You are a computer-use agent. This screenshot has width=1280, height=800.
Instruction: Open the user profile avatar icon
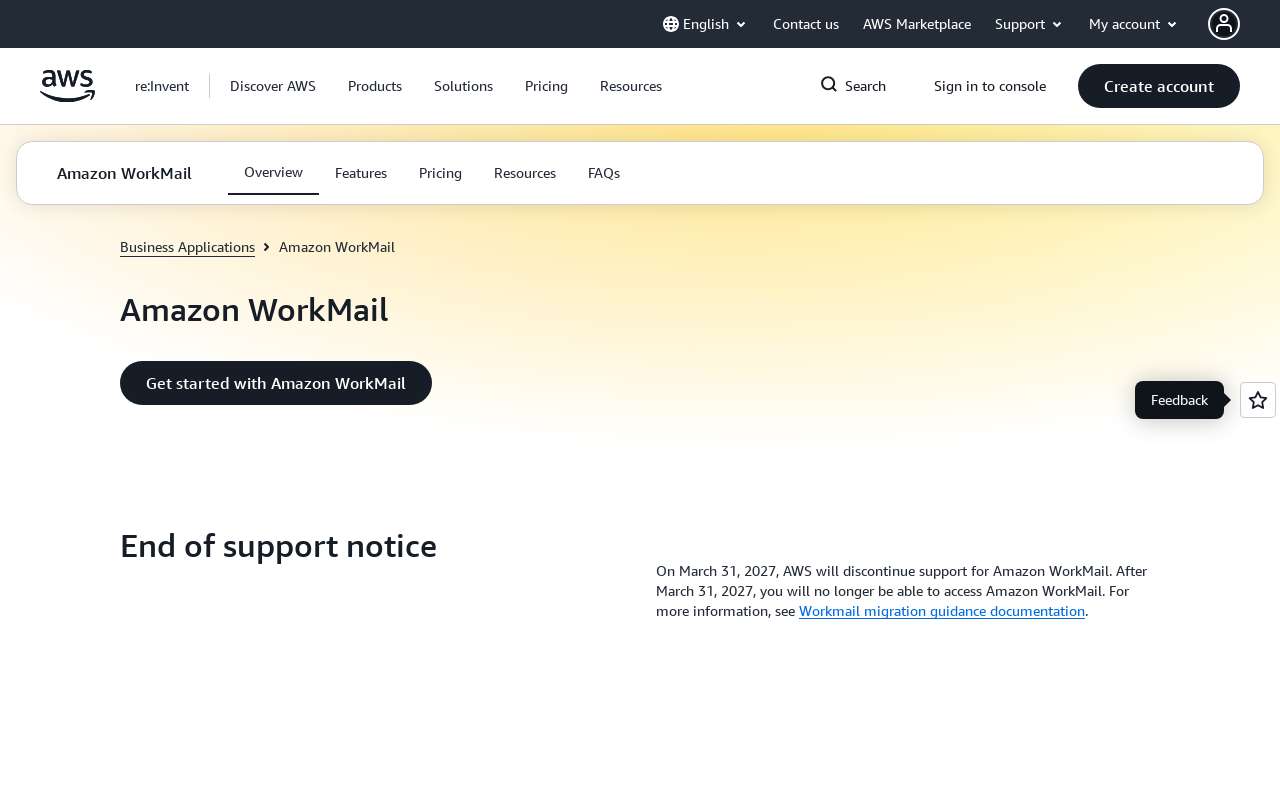coord(1224,24)
